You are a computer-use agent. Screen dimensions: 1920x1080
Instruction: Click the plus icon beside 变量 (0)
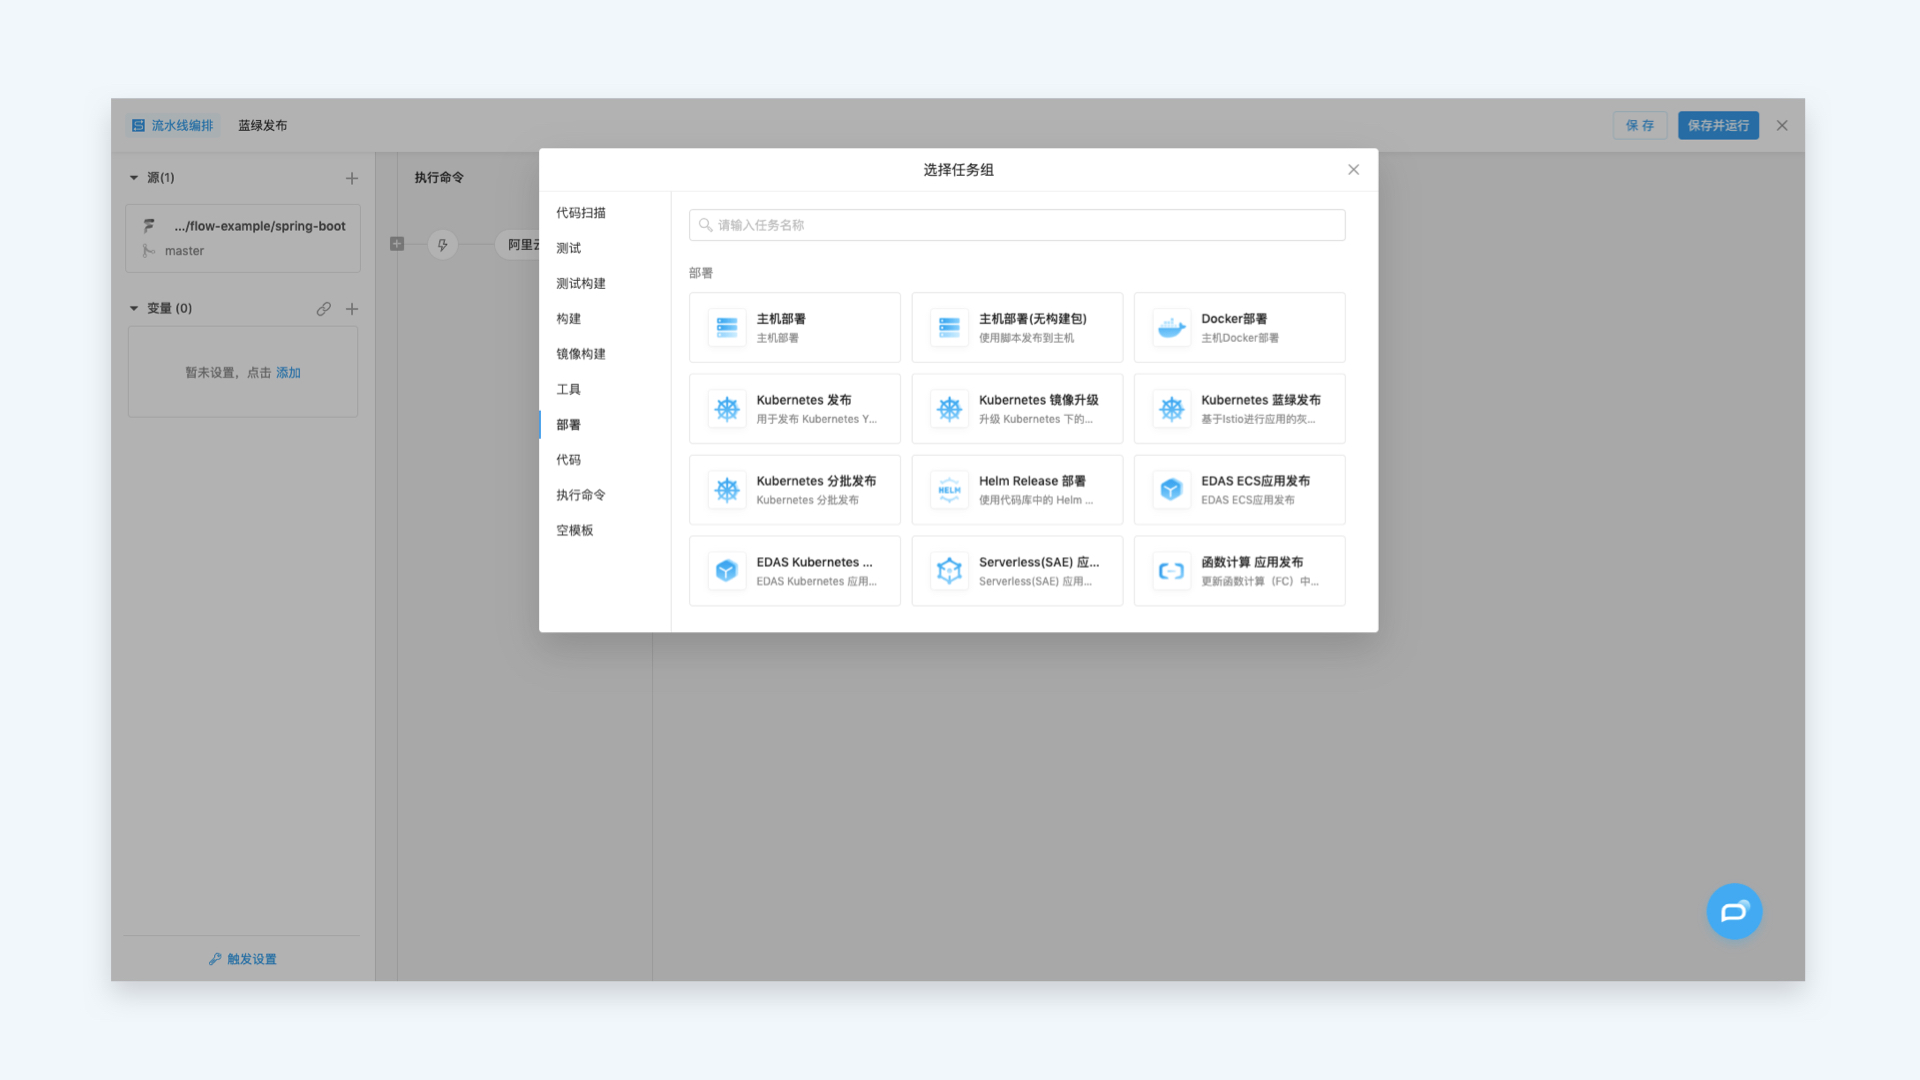pos(352,308)
